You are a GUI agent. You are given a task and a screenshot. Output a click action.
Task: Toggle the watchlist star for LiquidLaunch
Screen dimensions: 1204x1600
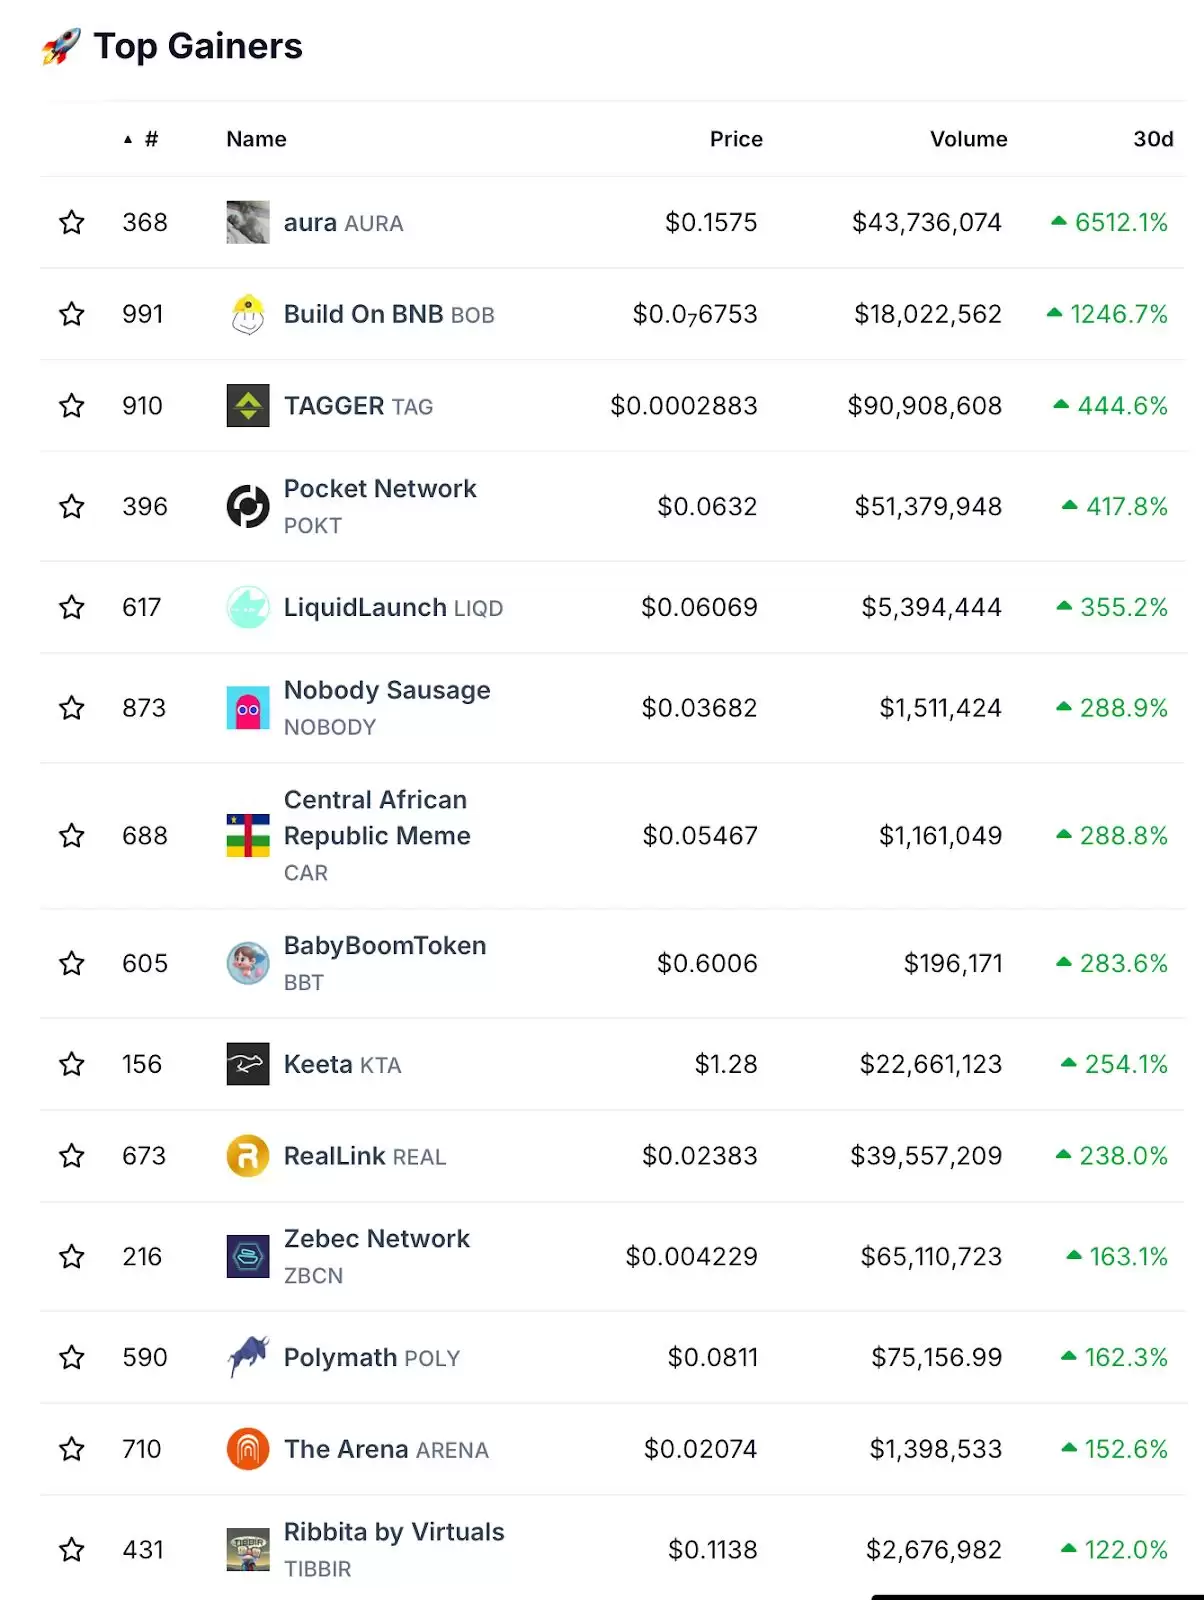[72, 607]
